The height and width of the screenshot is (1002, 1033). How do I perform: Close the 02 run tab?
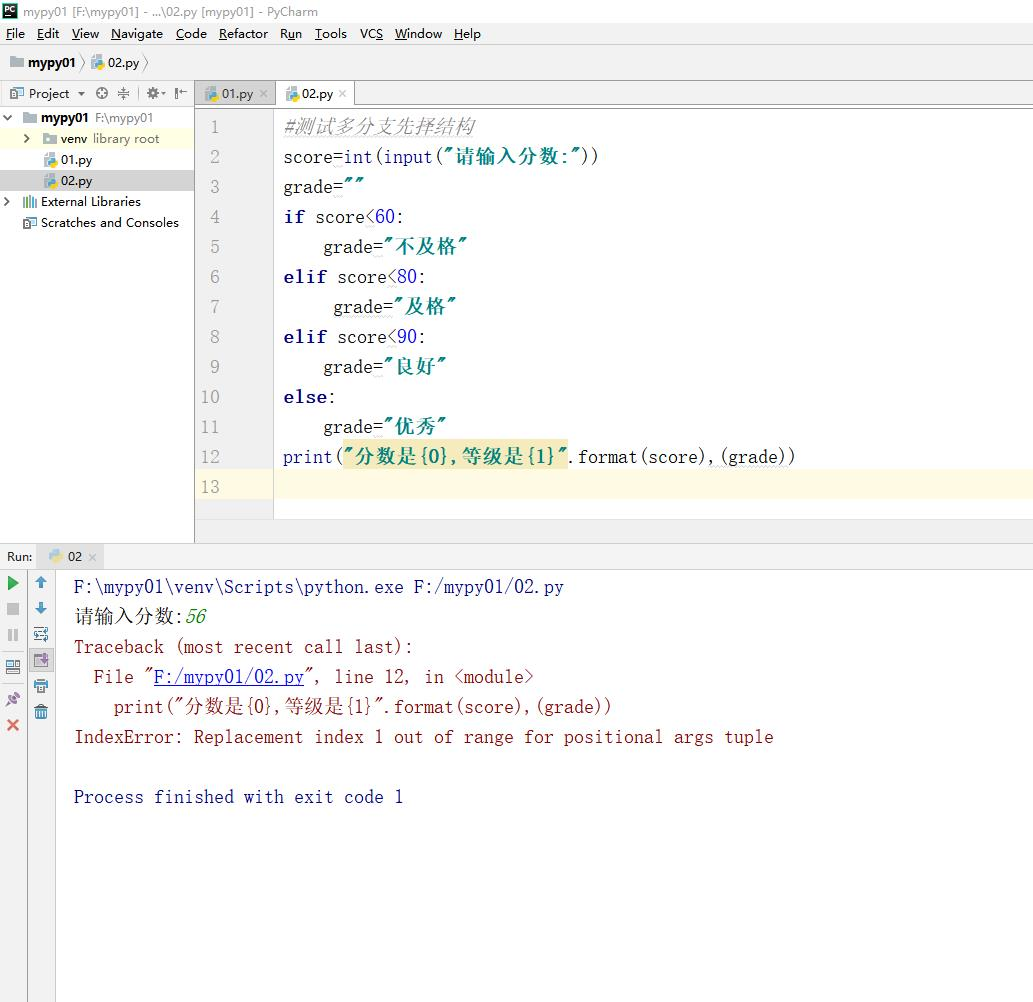pyautogui.click(x=92, y=557)
